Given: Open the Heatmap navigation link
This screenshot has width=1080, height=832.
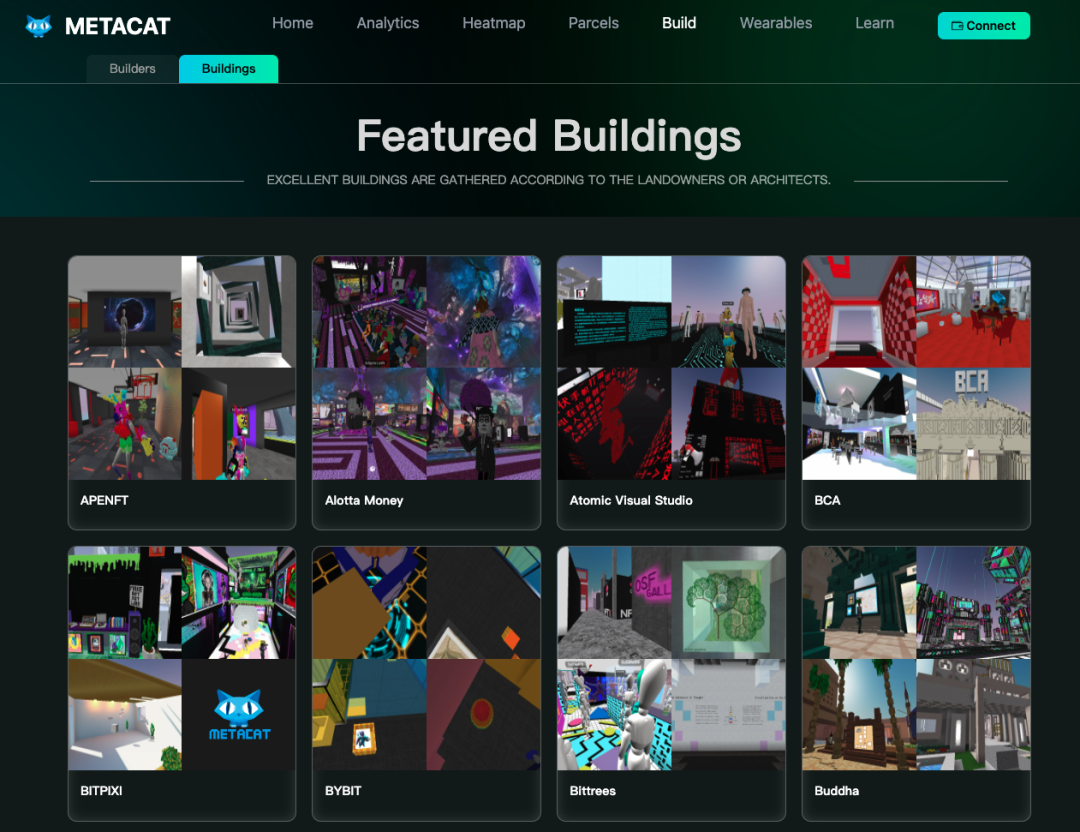Looking at the screenshot, I should [x=494, y=23].
